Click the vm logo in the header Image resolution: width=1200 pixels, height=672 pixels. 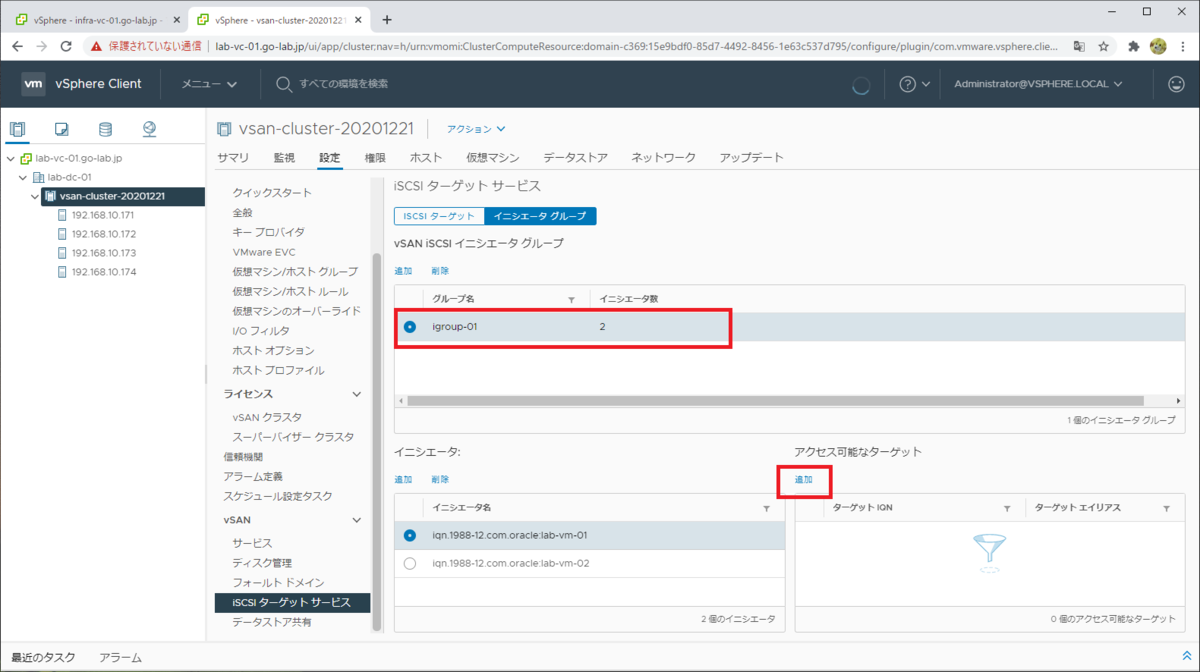click(x=33, y=84)
